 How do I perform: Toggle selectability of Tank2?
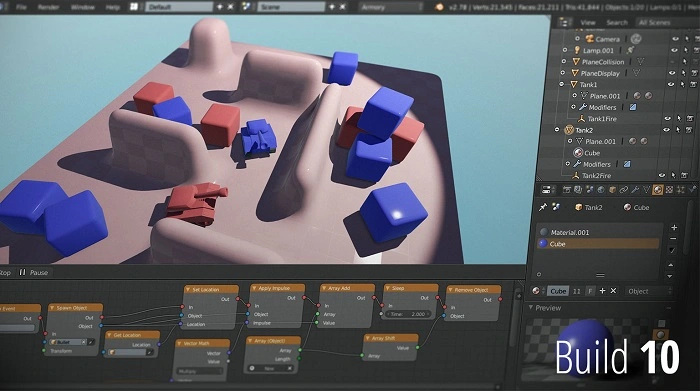tap(678, 130)
